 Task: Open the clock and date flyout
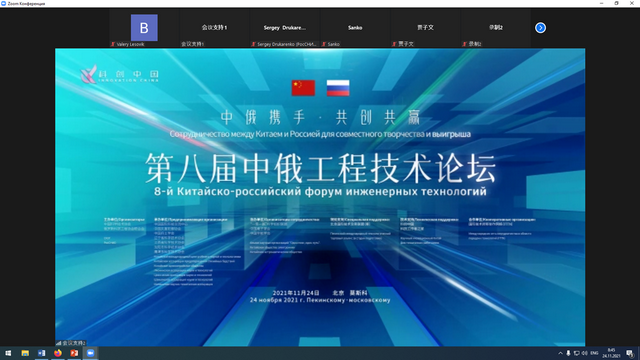point(611,353)
